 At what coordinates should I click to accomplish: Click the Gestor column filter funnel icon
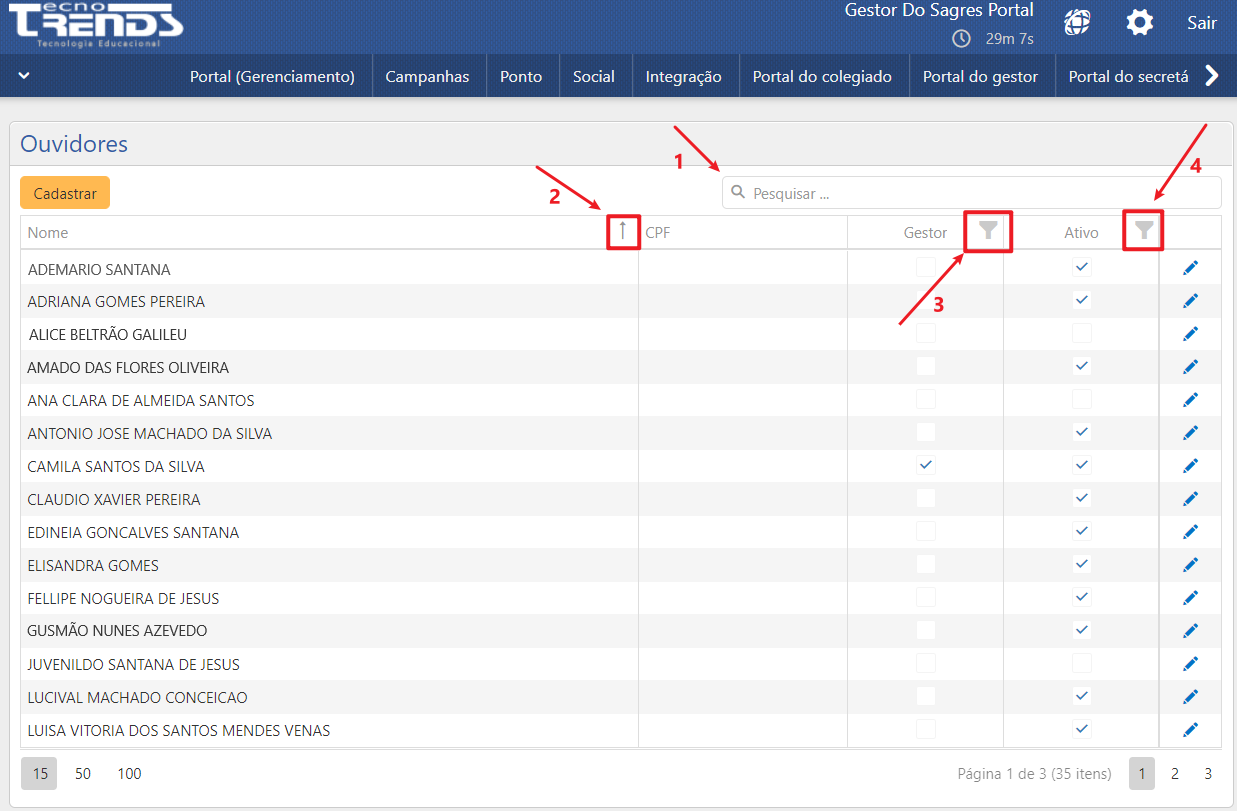(x=988, y=231)
